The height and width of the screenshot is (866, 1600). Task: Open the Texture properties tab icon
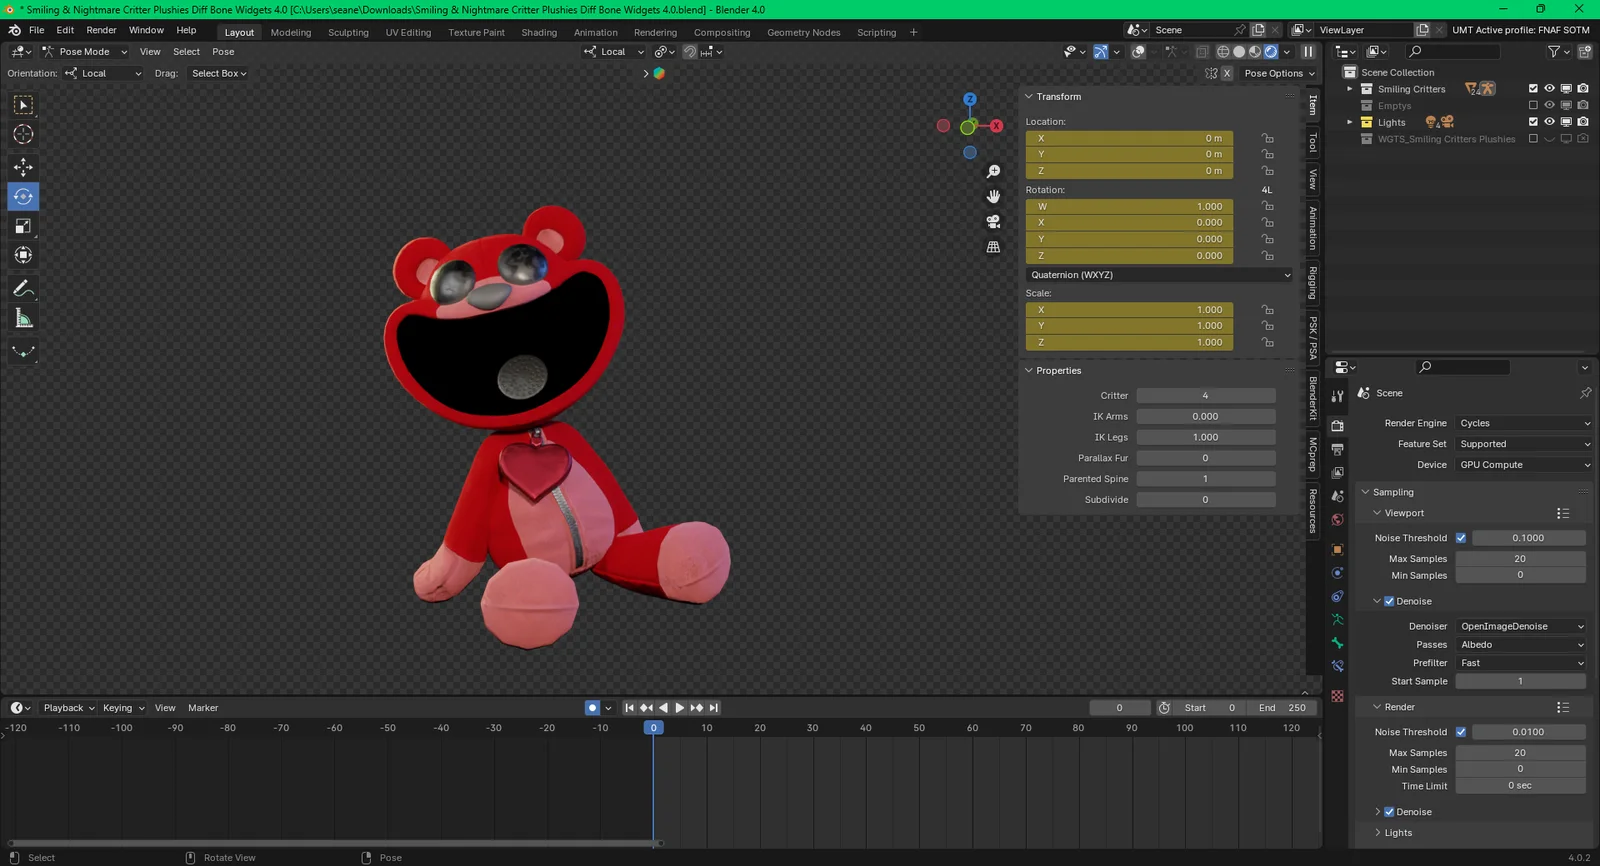tap(1337, 696)
